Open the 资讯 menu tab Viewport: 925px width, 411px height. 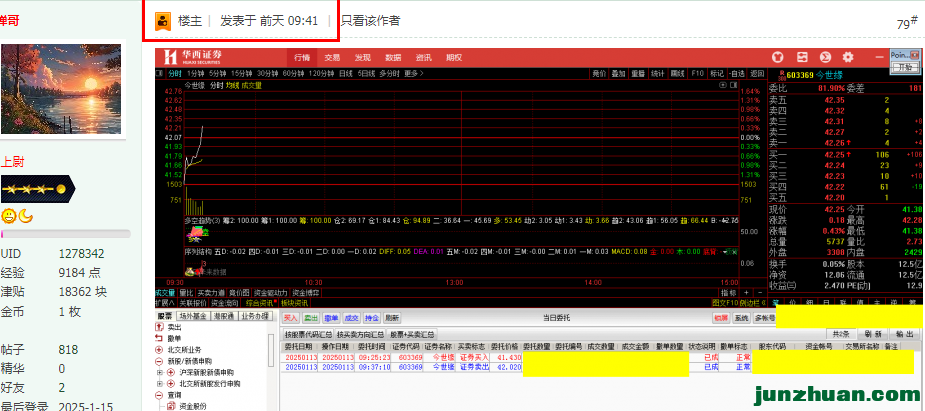pos(424,57)
